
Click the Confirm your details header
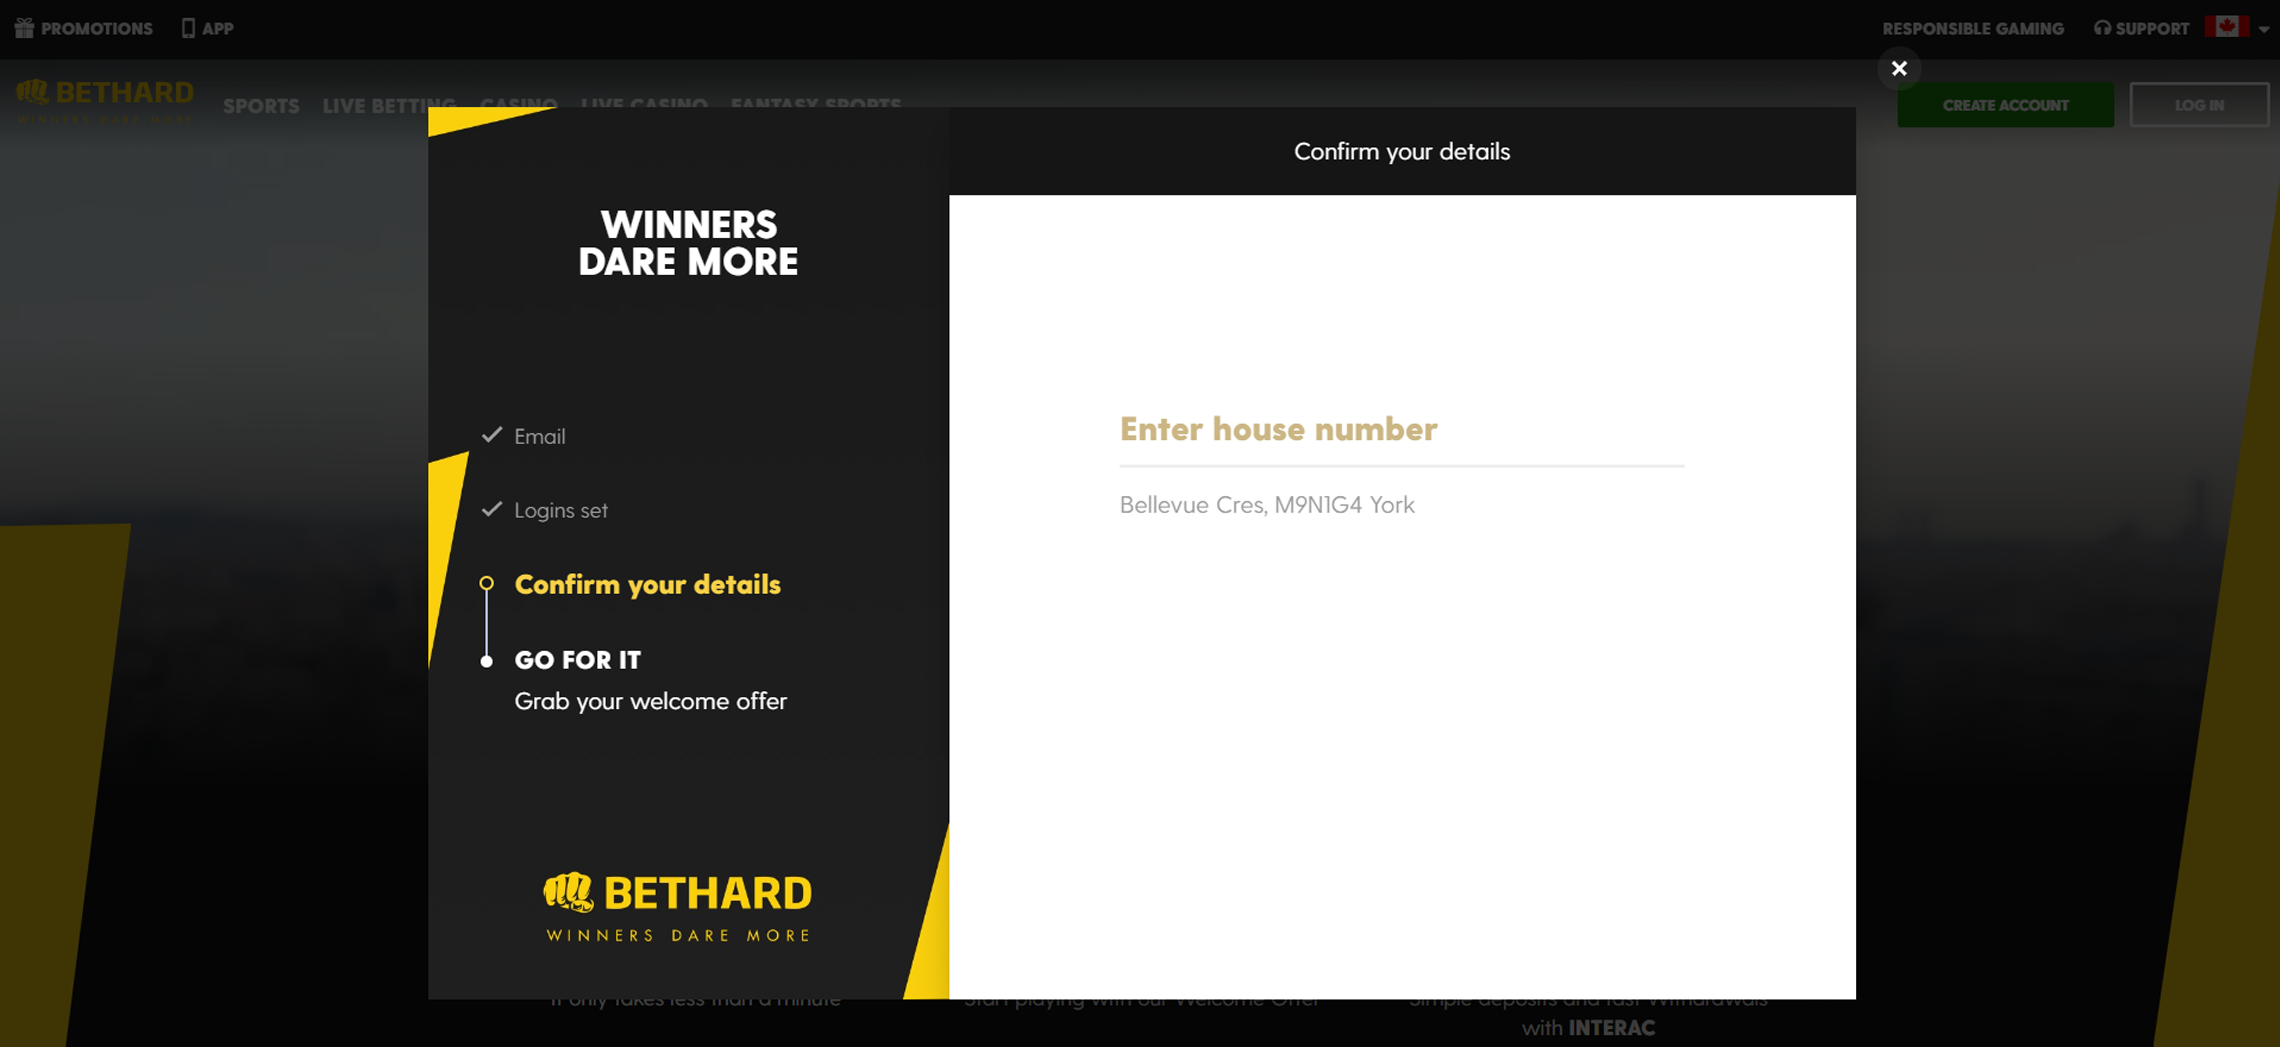coord(1401,152)
